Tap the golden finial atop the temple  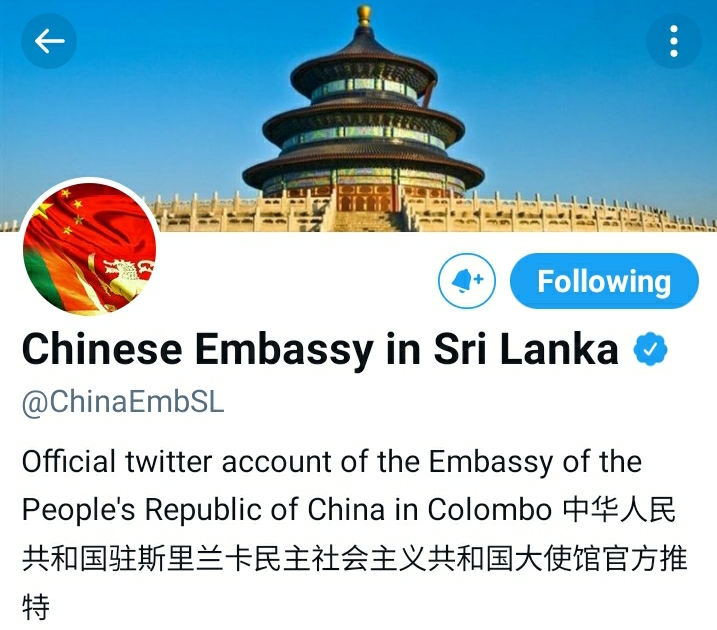(364, 15)
